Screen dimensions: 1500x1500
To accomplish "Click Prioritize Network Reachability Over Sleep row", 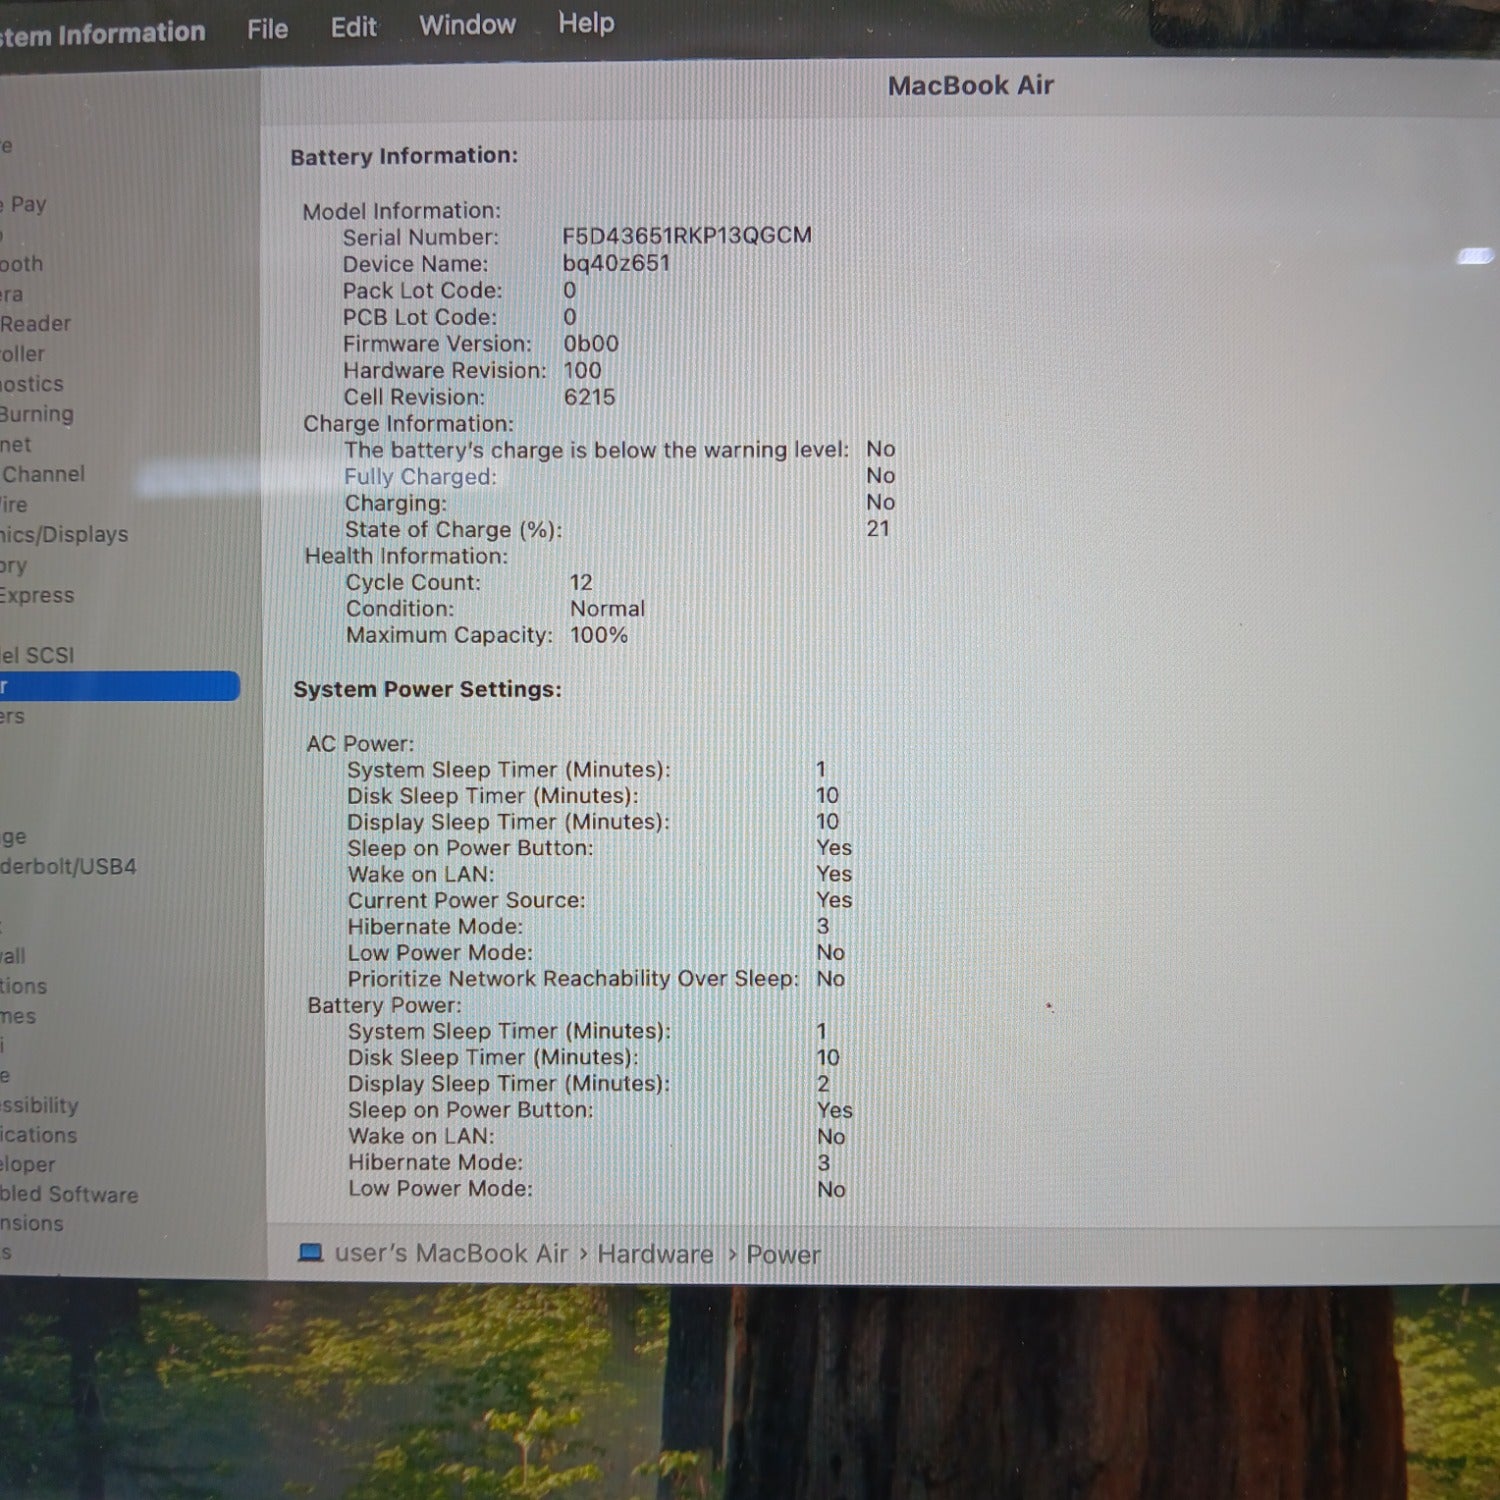I will 597,978.
